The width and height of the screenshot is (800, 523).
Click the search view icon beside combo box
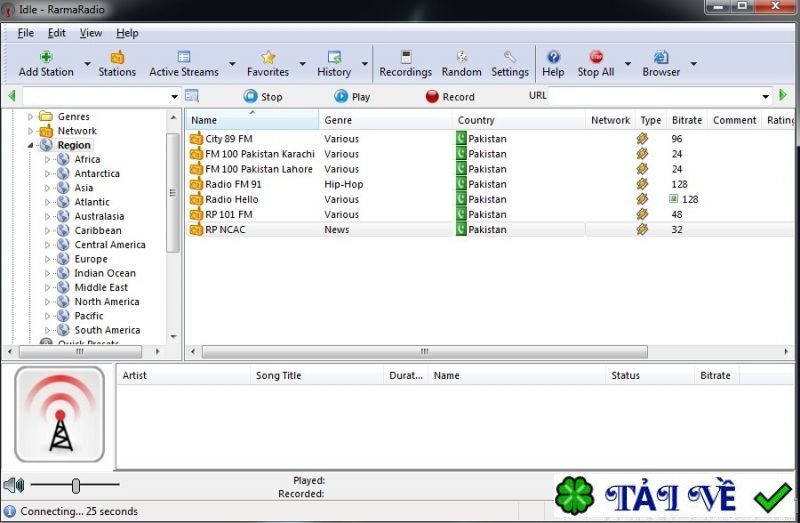point(191,95)
